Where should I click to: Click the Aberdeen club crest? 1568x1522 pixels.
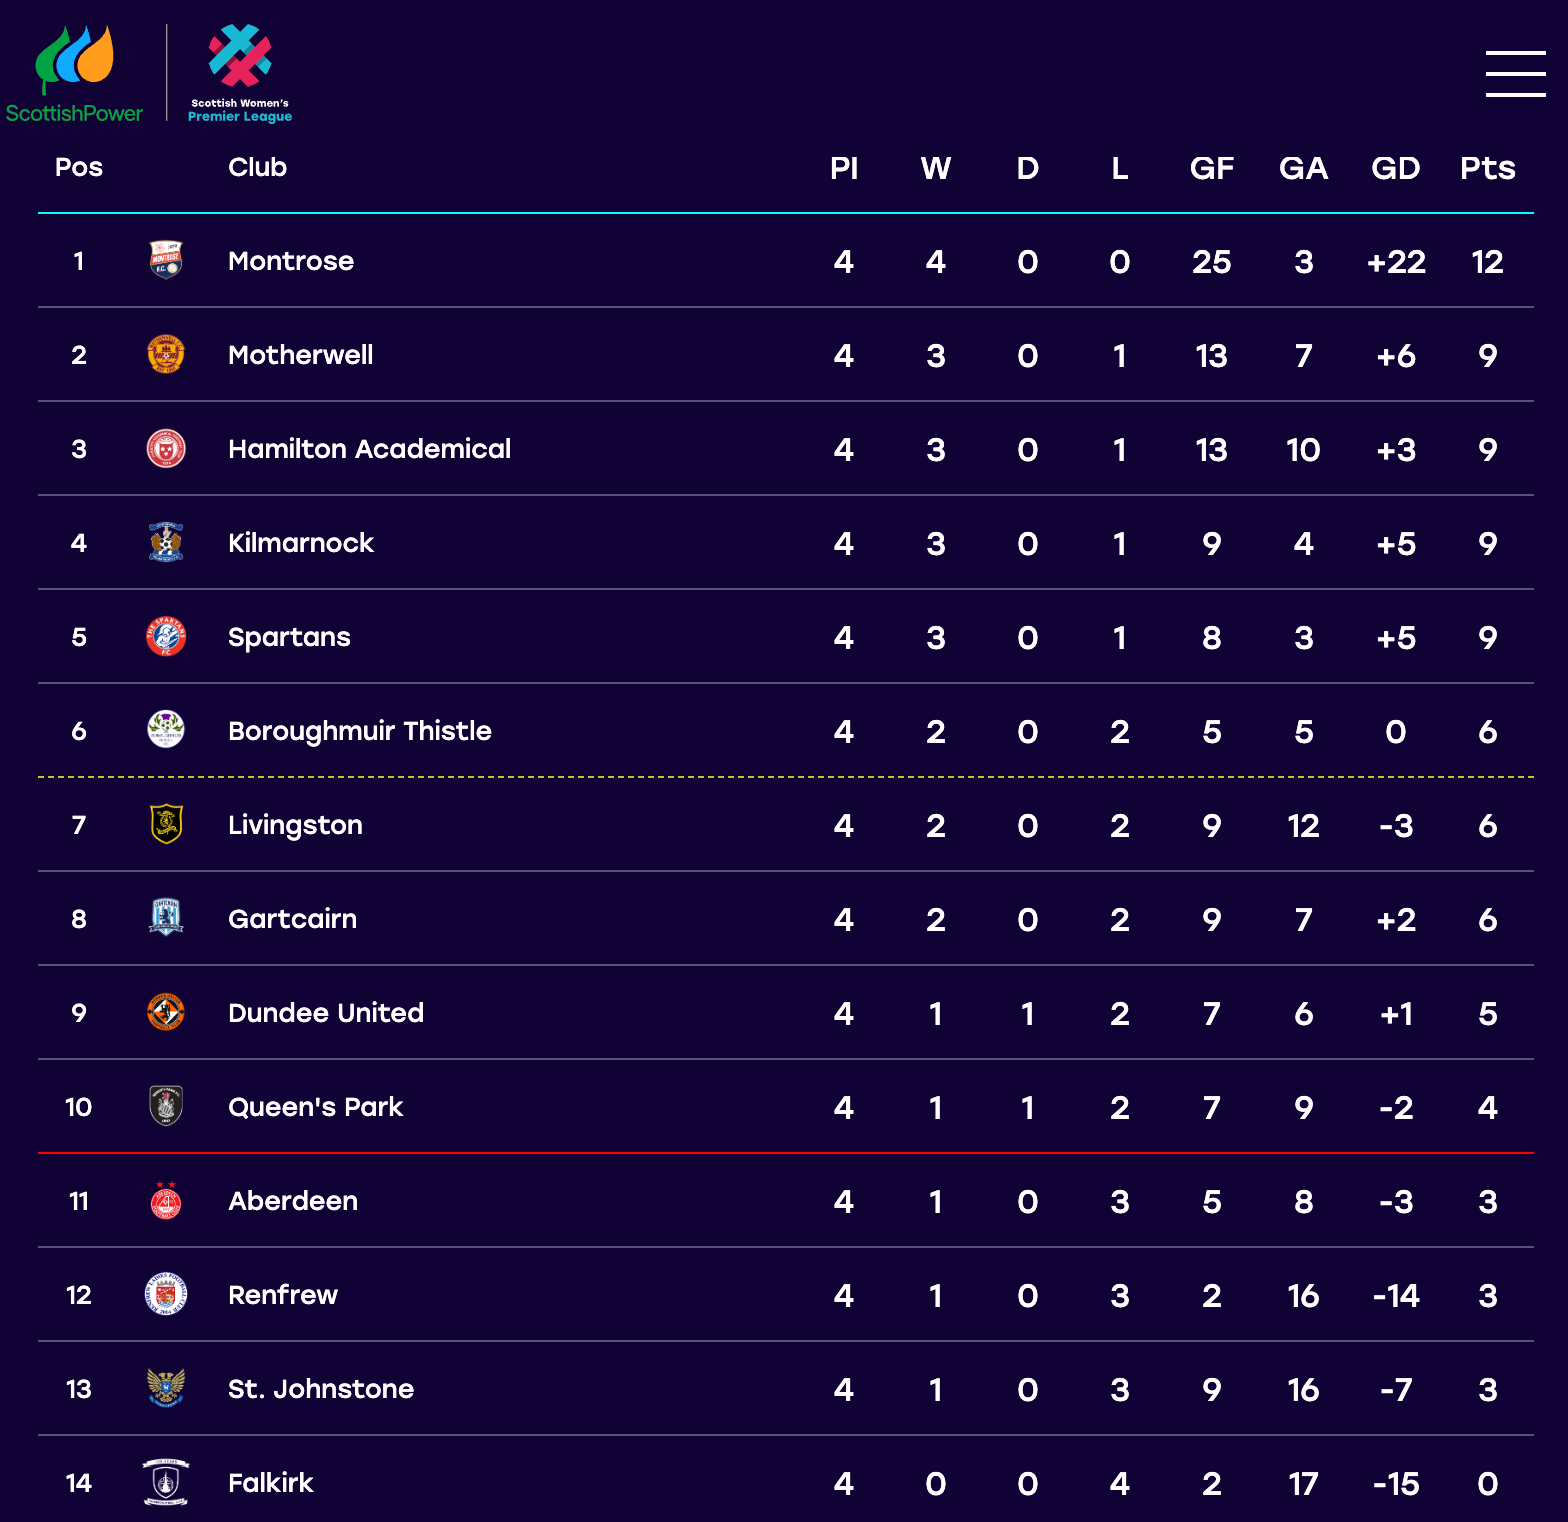pyautogui.click(x=166, y=1200)
